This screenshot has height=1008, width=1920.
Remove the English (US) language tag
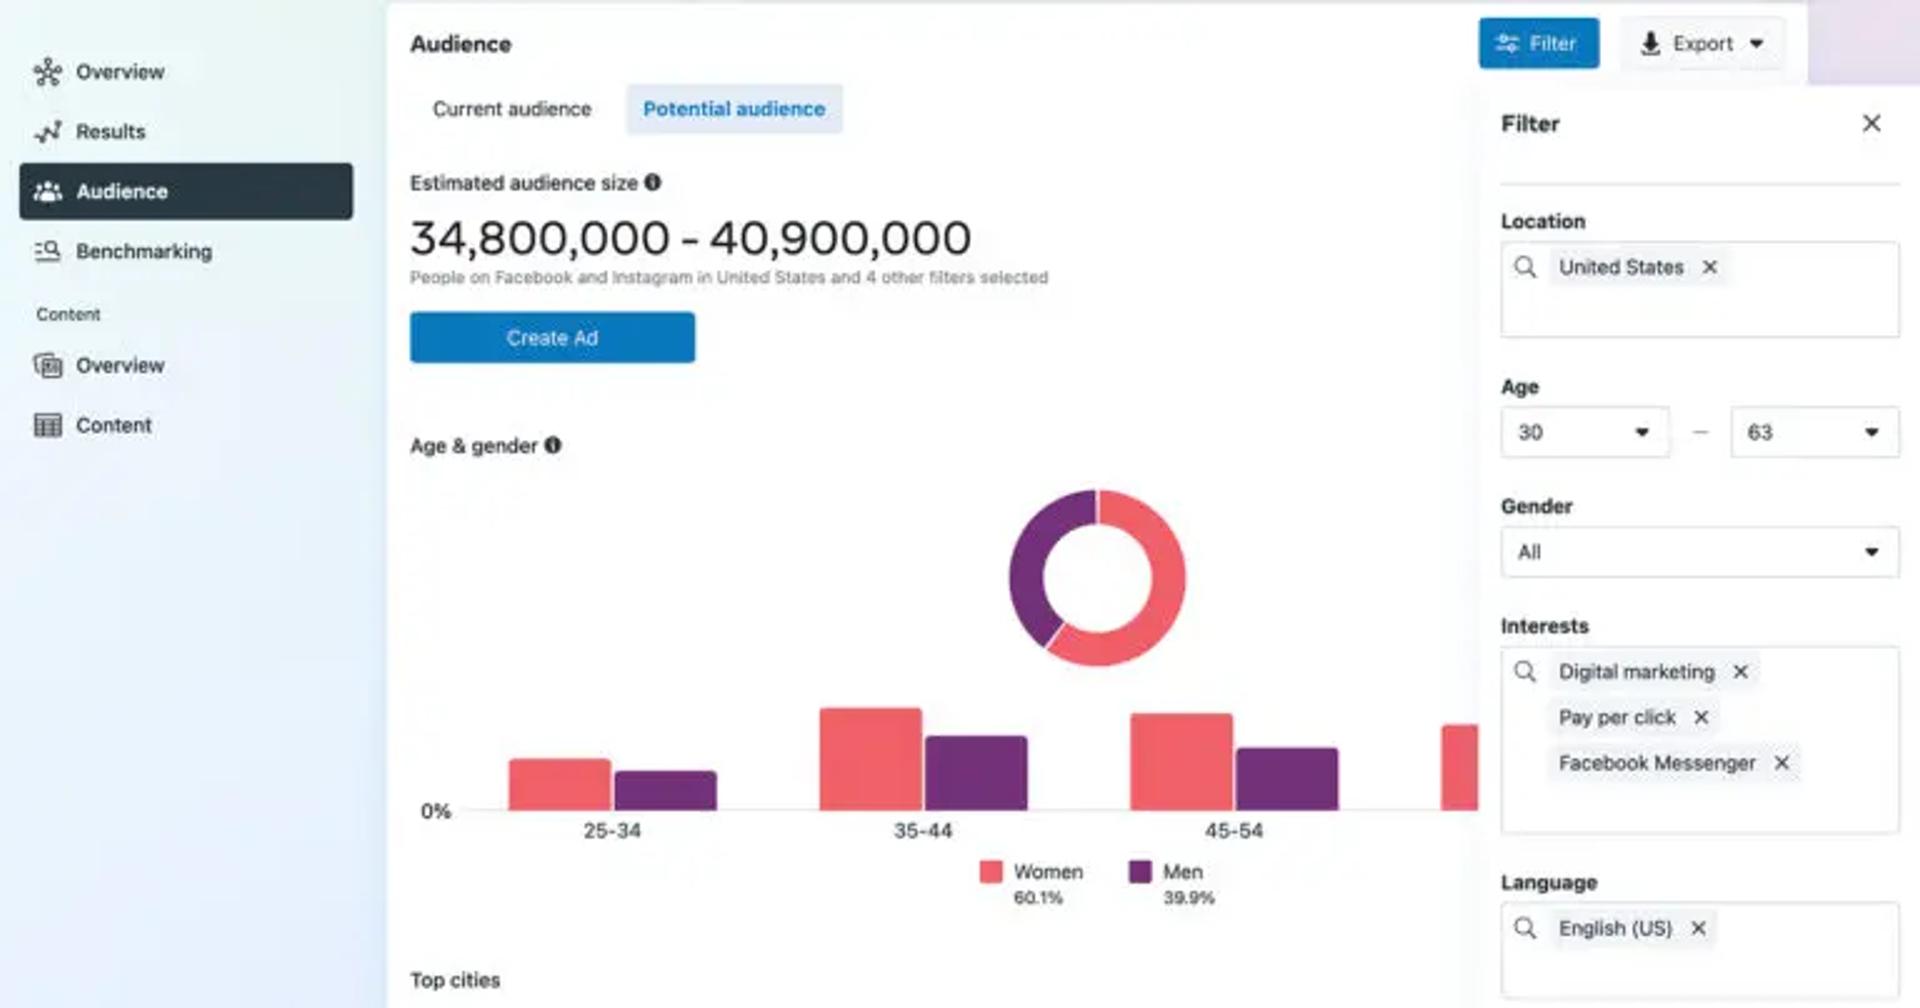1699,928
